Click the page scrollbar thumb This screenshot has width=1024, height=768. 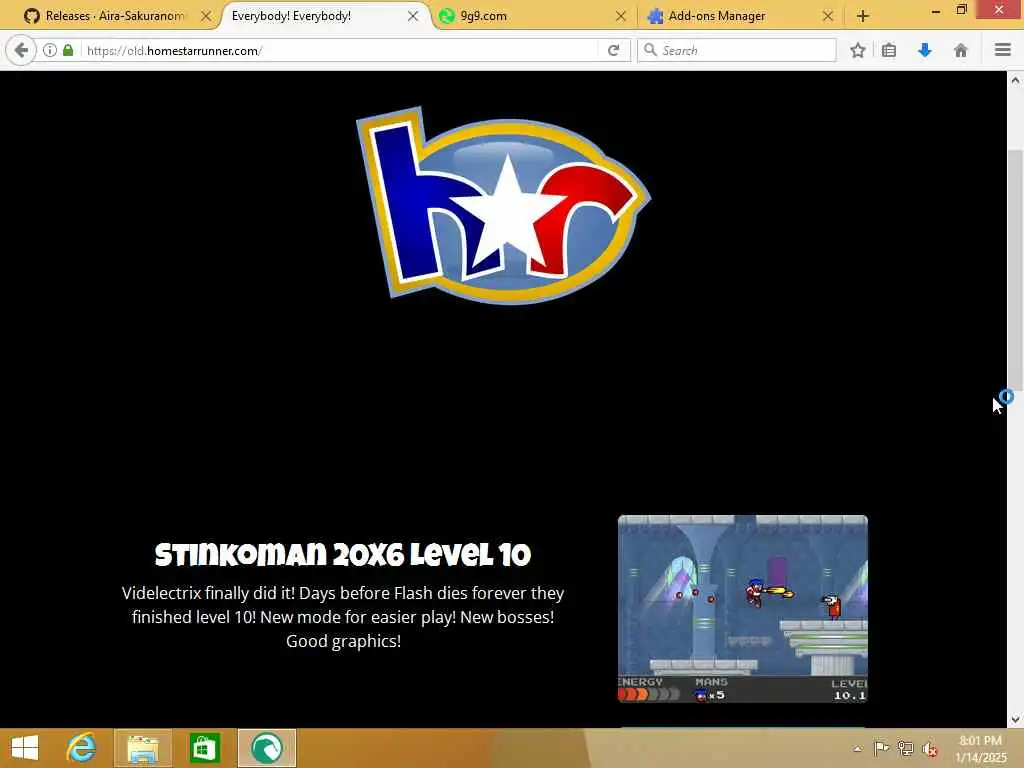click(x=1015, y=269)
